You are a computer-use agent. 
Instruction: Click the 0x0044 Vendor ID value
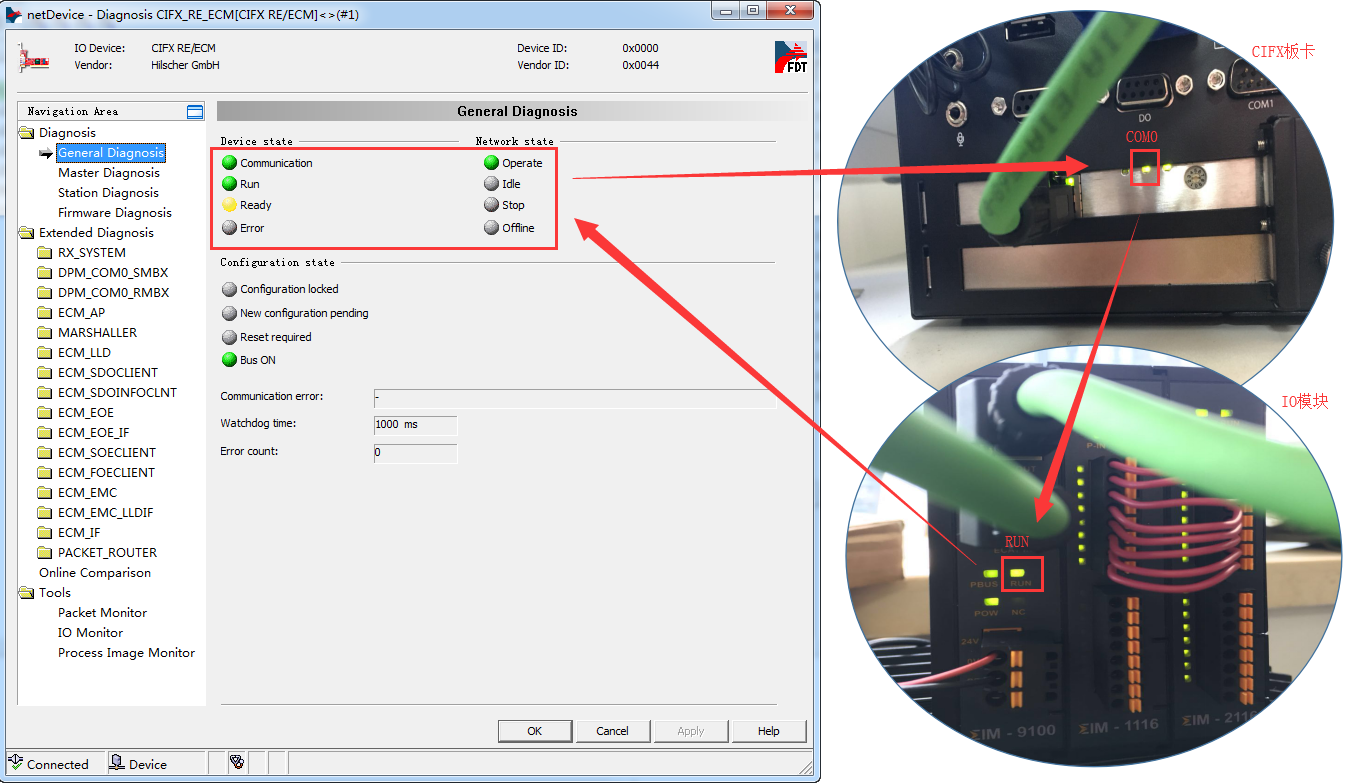coord(640,65)
